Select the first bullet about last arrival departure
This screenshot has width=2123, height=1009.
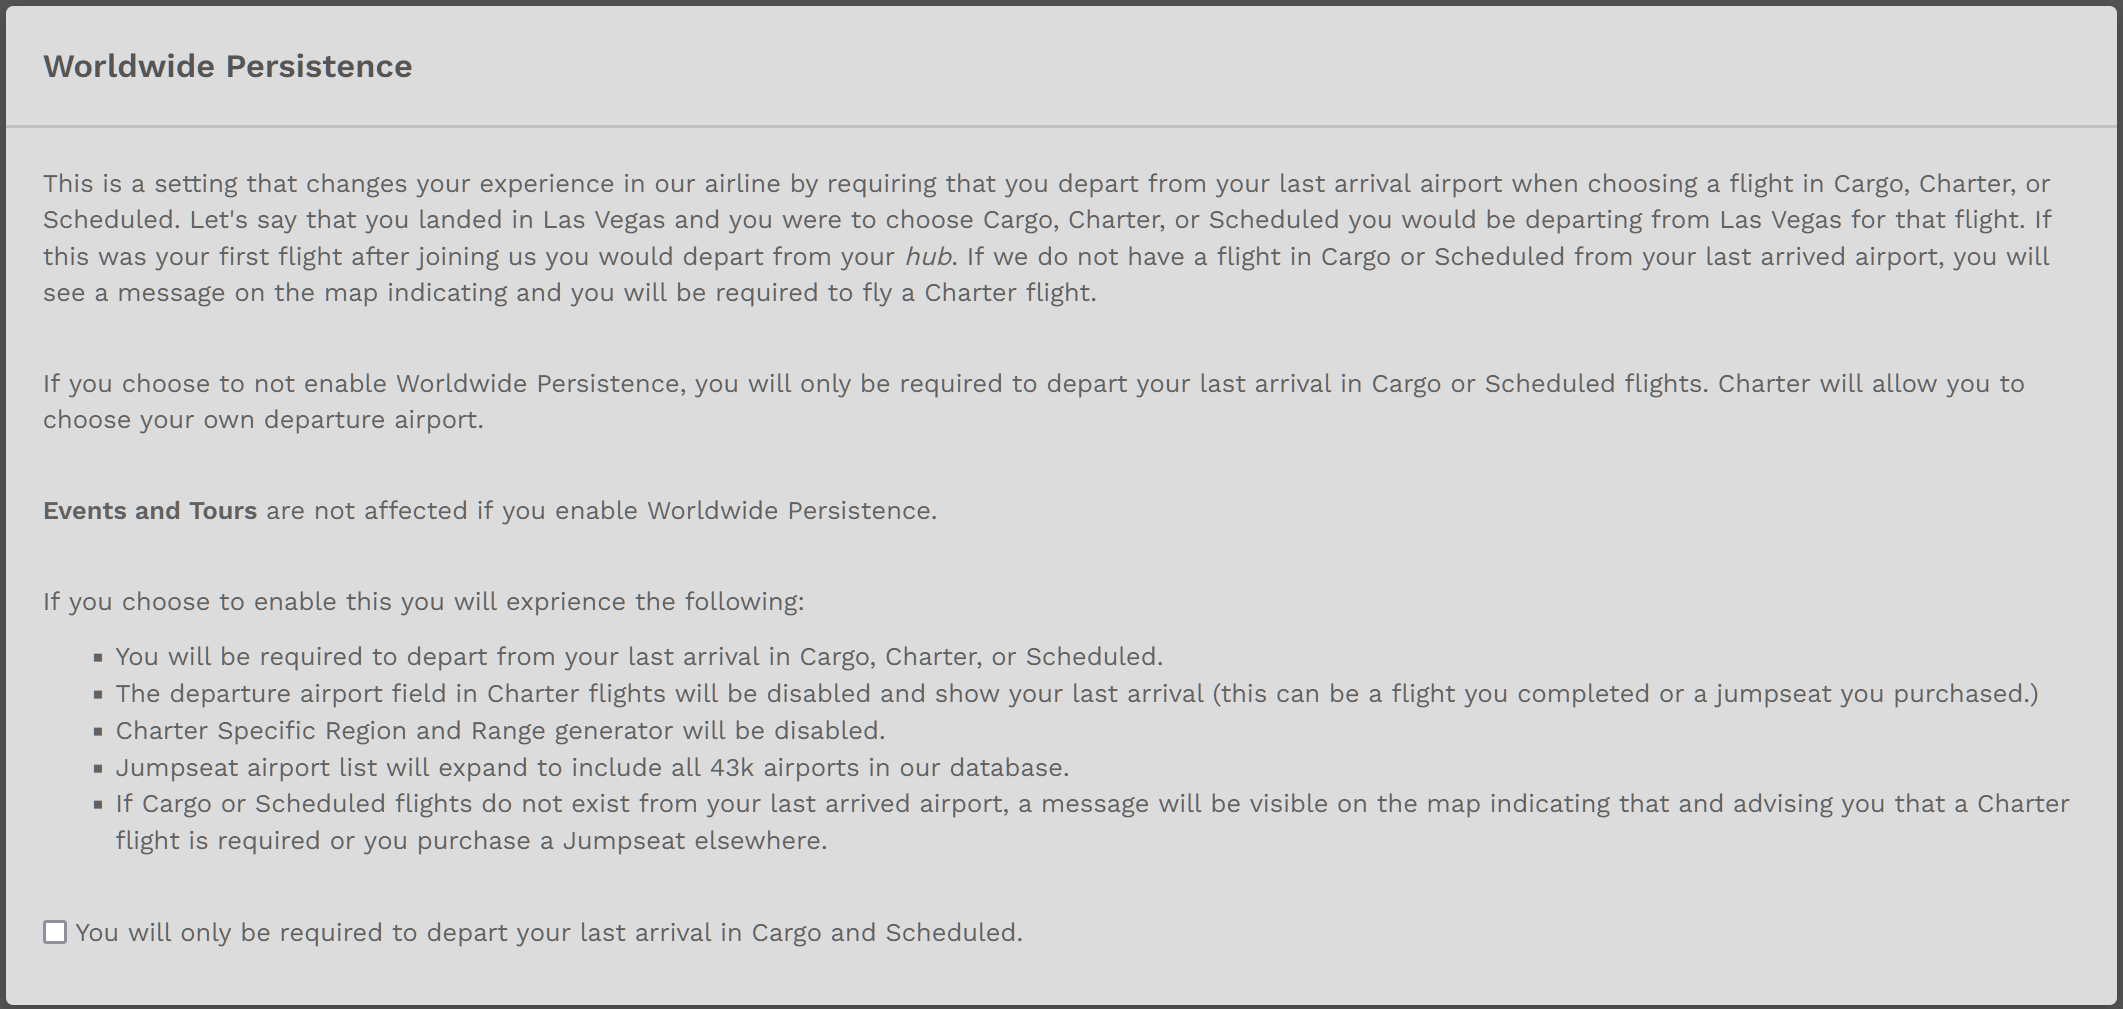point(639,657)
